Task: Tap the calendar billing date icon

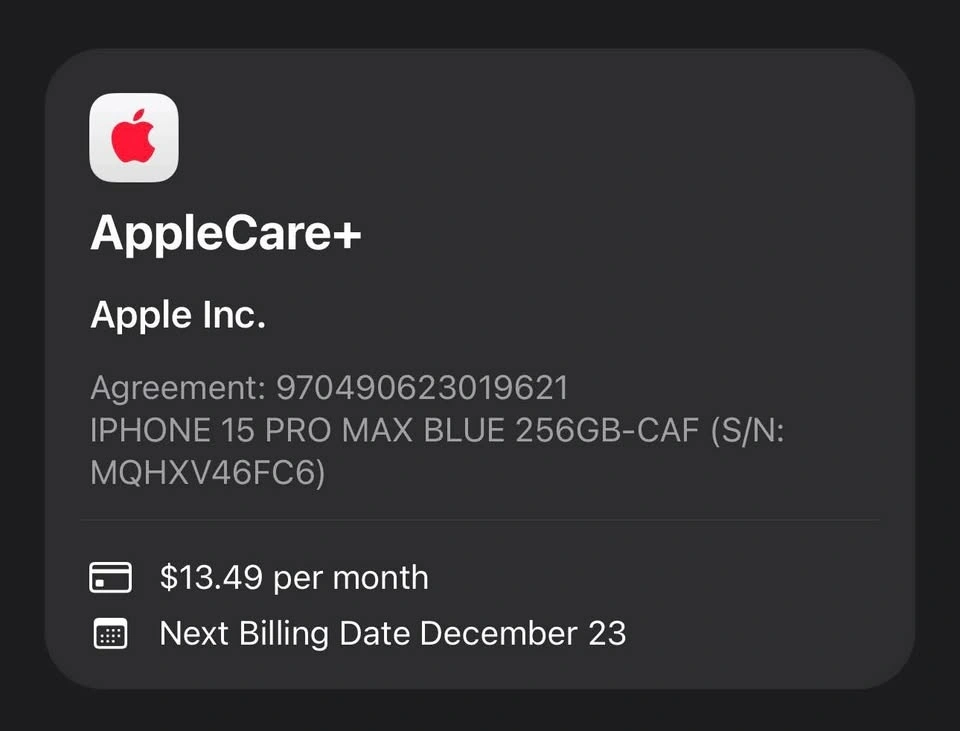Action: 110,634
